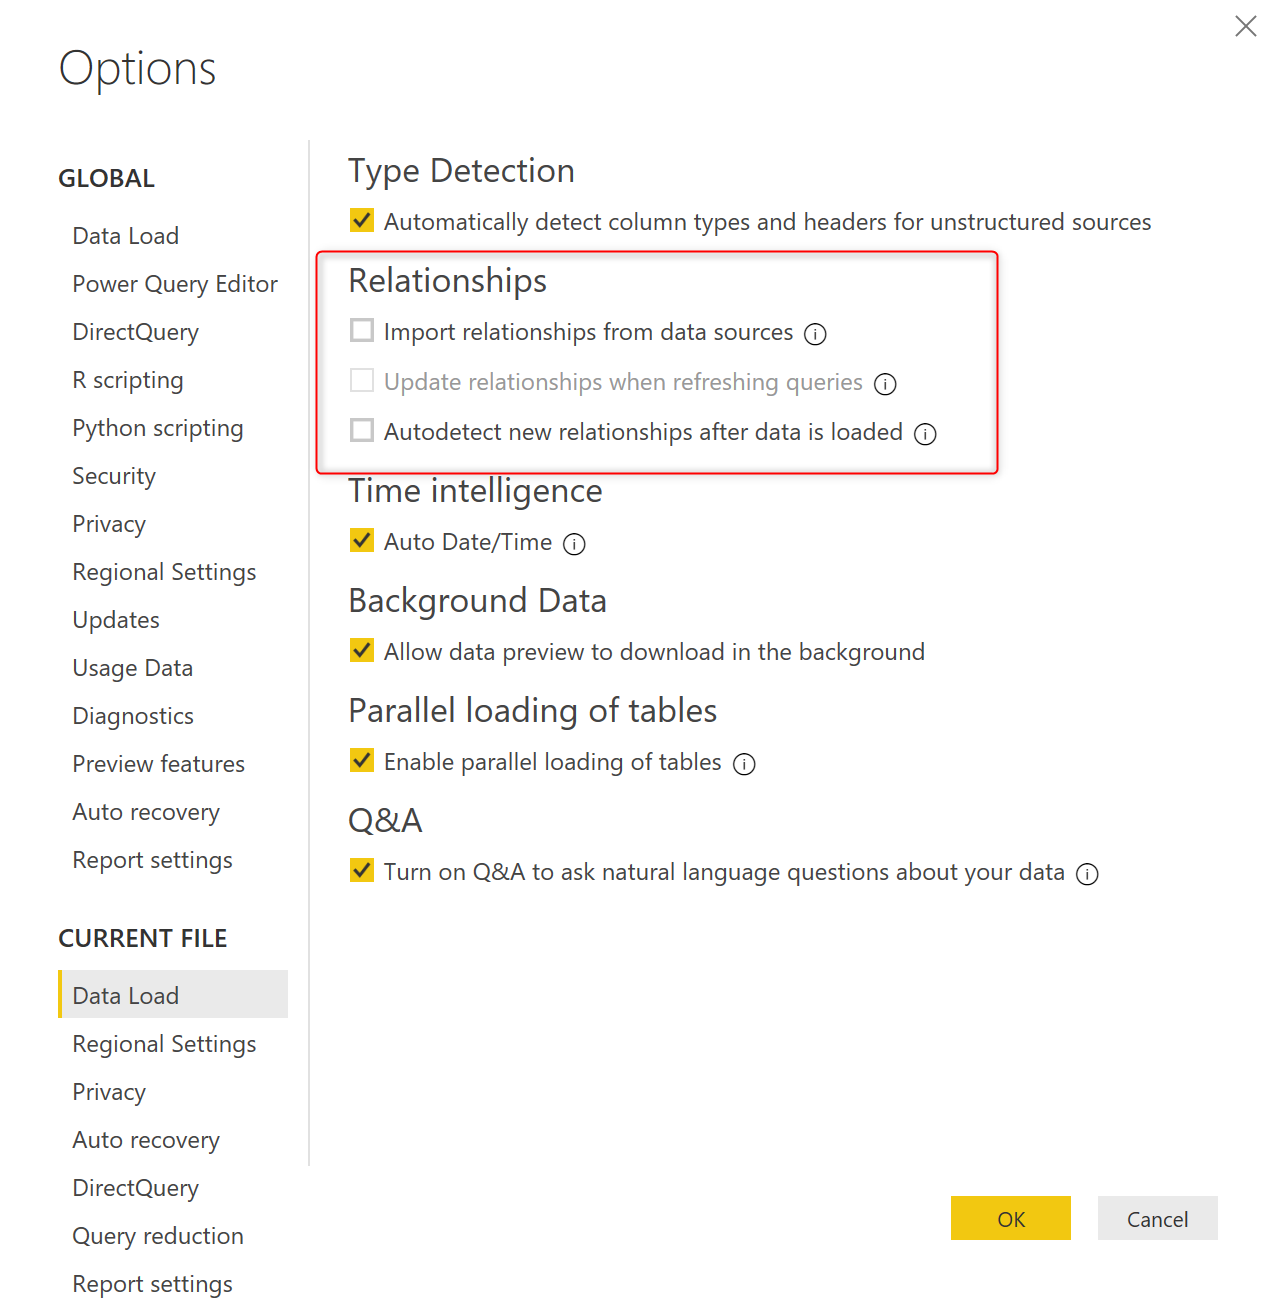The height and width of the screenshot is (1298, 1278).
Task: Turn off the Q&A natural language checkbox
Action: click(x=362, y=870)
